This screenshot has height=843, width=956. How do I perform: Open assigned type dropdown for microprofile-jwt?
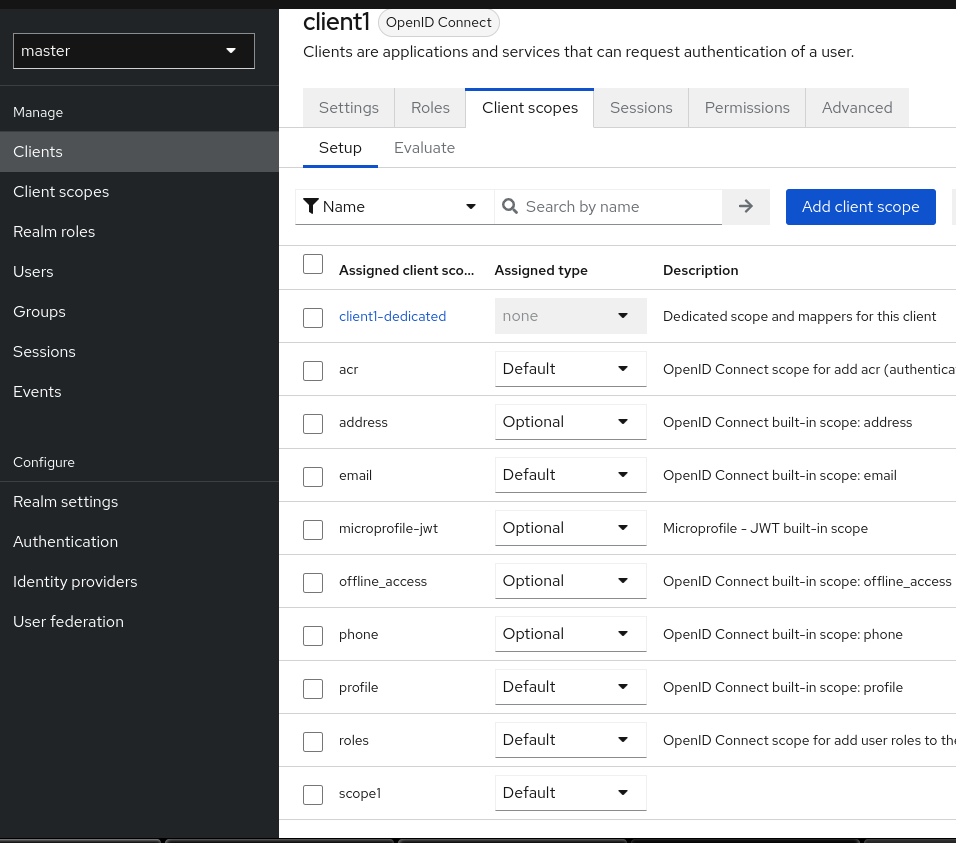point(570,528)
